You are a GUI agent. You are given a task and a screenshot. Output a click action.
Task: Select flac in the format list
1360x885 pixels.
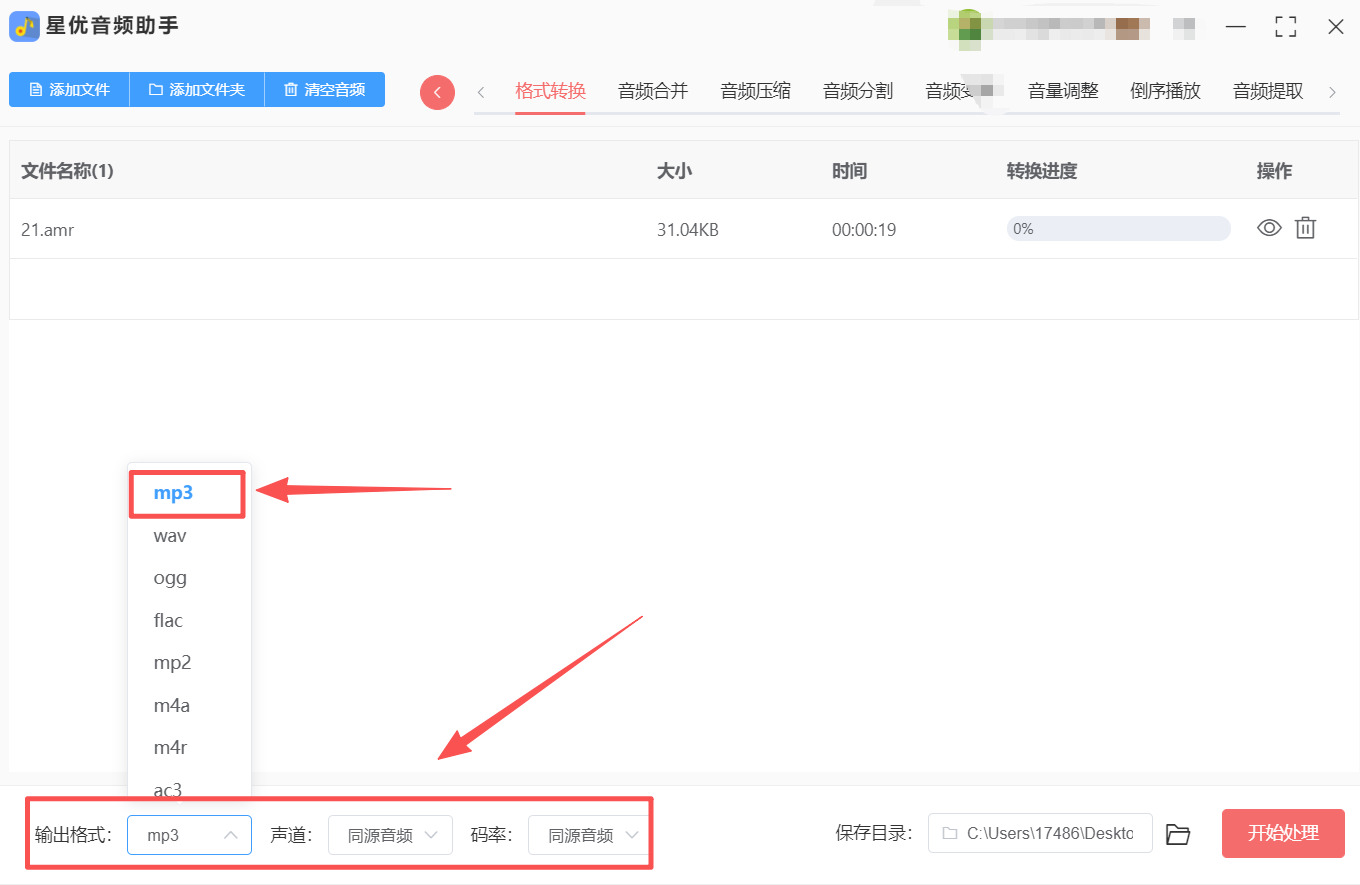click(x=168, y=621)
